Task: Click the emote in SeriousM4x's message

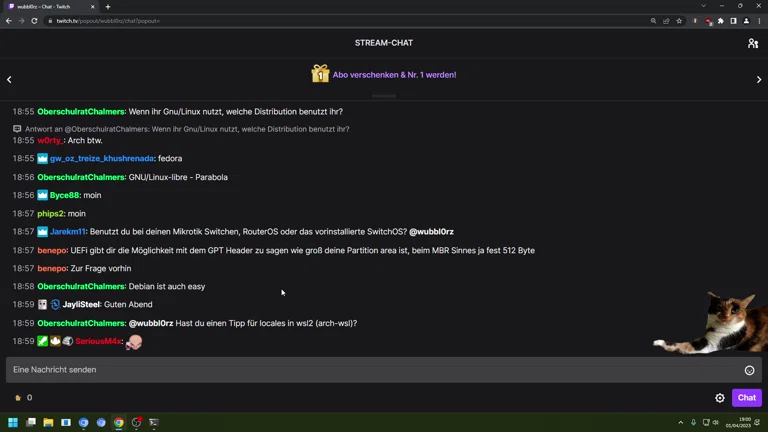Action: tap(133, 342)
